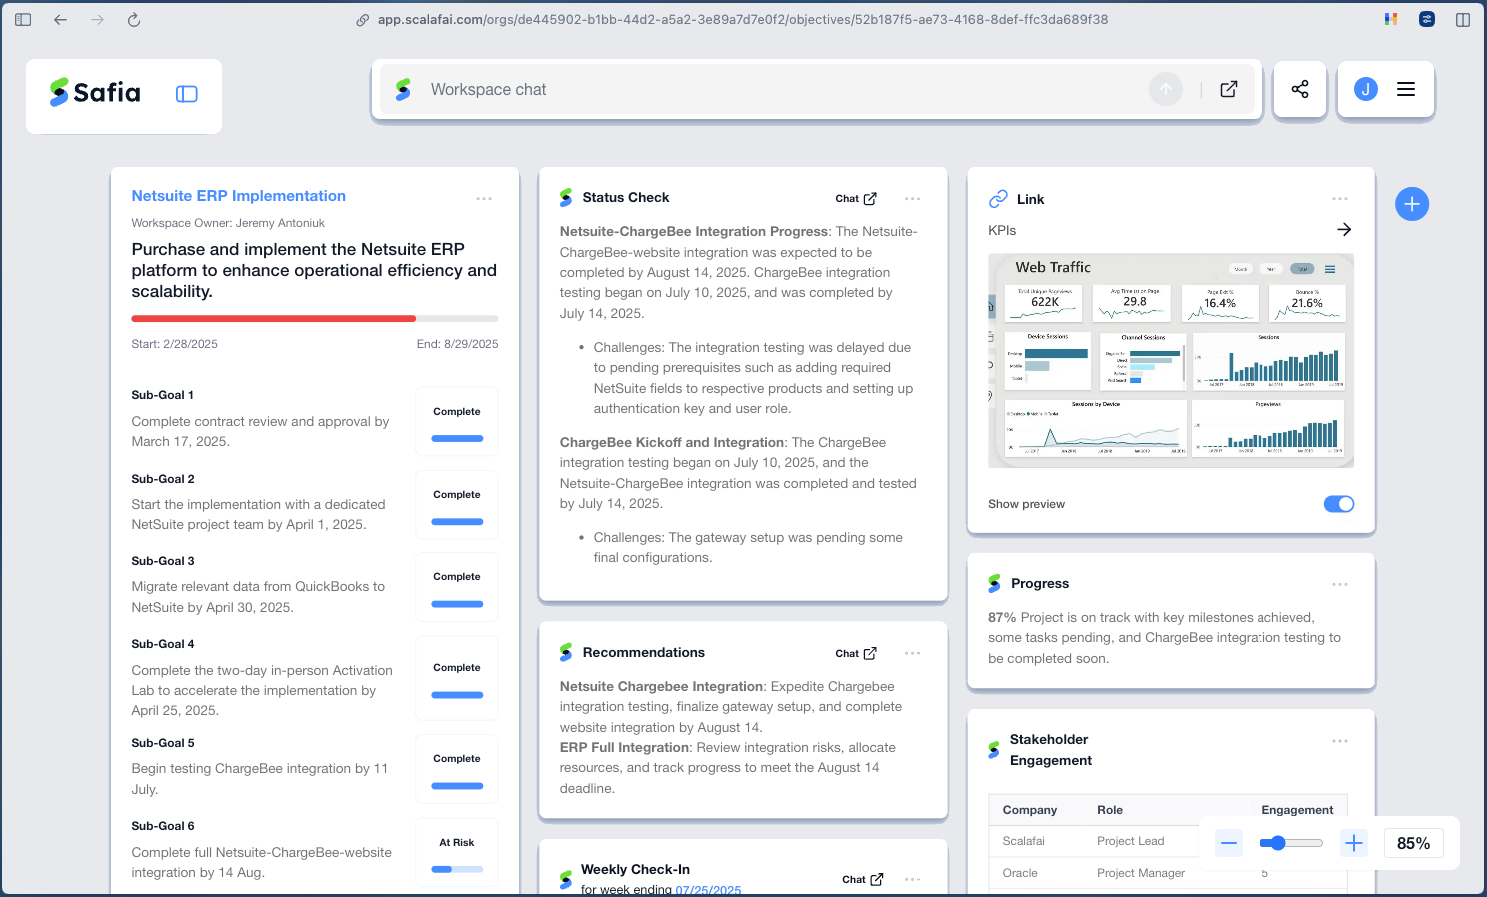This screenshot has height=897, width=1487.
Task: Open Stakeholder Engagement options menu
Action: tap(1340, 741)
